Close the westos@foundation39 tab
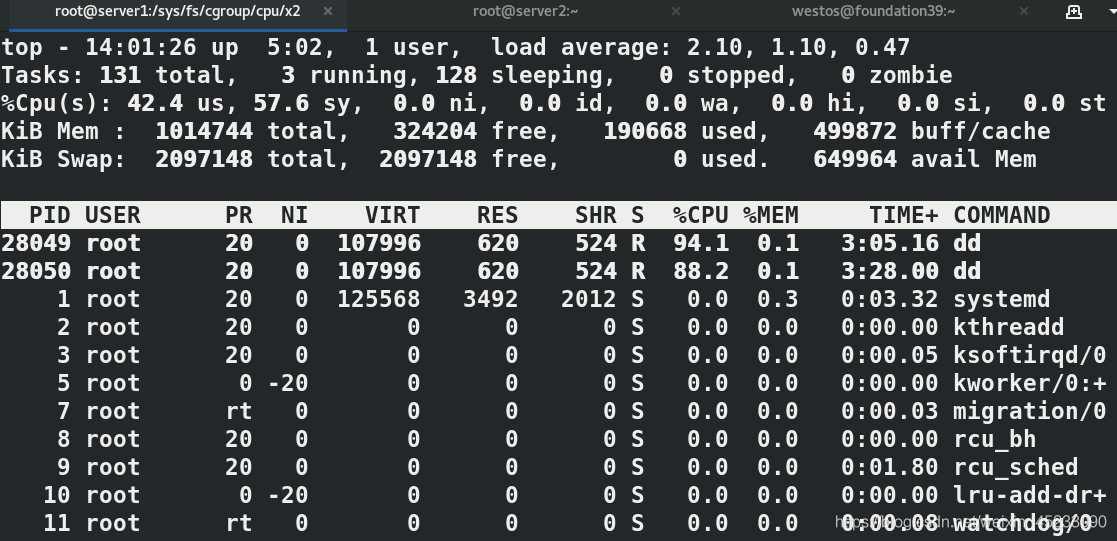This screenshot has width=1117, height=541. 1024,11
